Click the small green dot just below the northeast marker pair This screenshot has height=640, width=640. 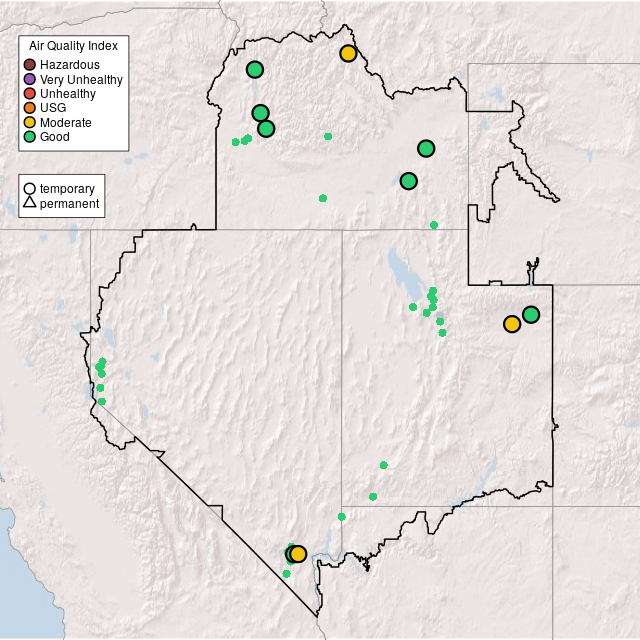(434, 225)
